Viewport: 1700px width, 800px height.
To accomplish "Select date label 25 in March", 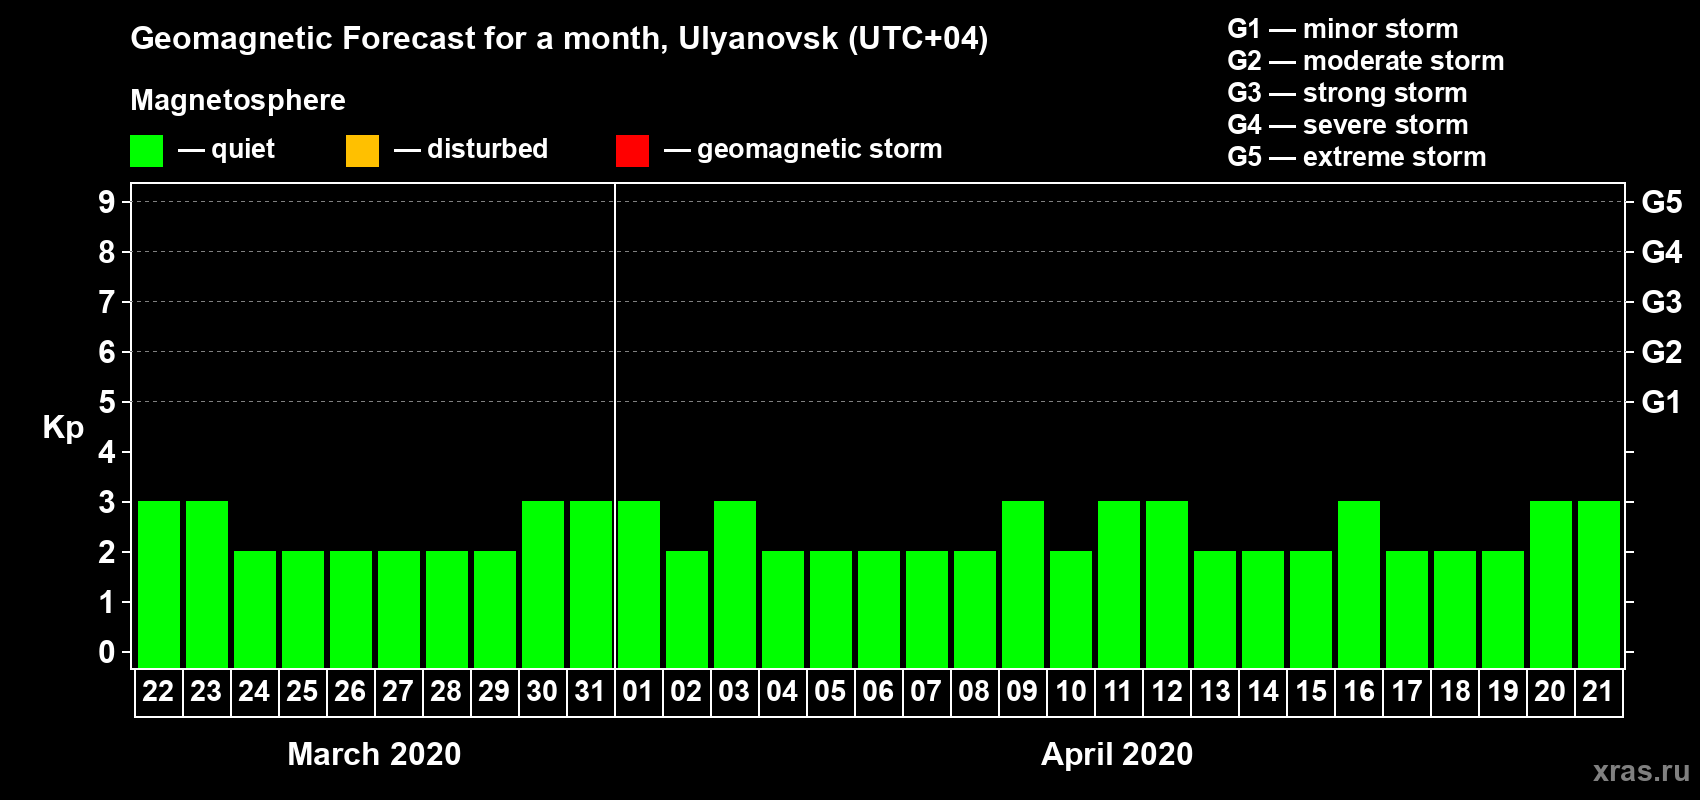I will tap(302, 691).
